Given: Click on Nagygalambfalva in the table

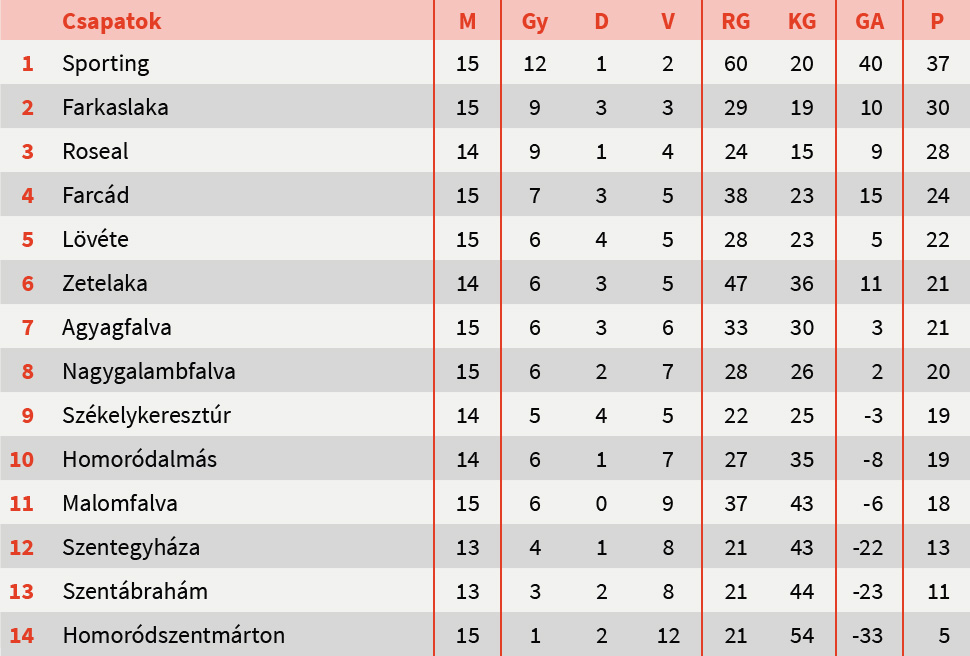Looking at the screenshot, I should pos(148,371).
